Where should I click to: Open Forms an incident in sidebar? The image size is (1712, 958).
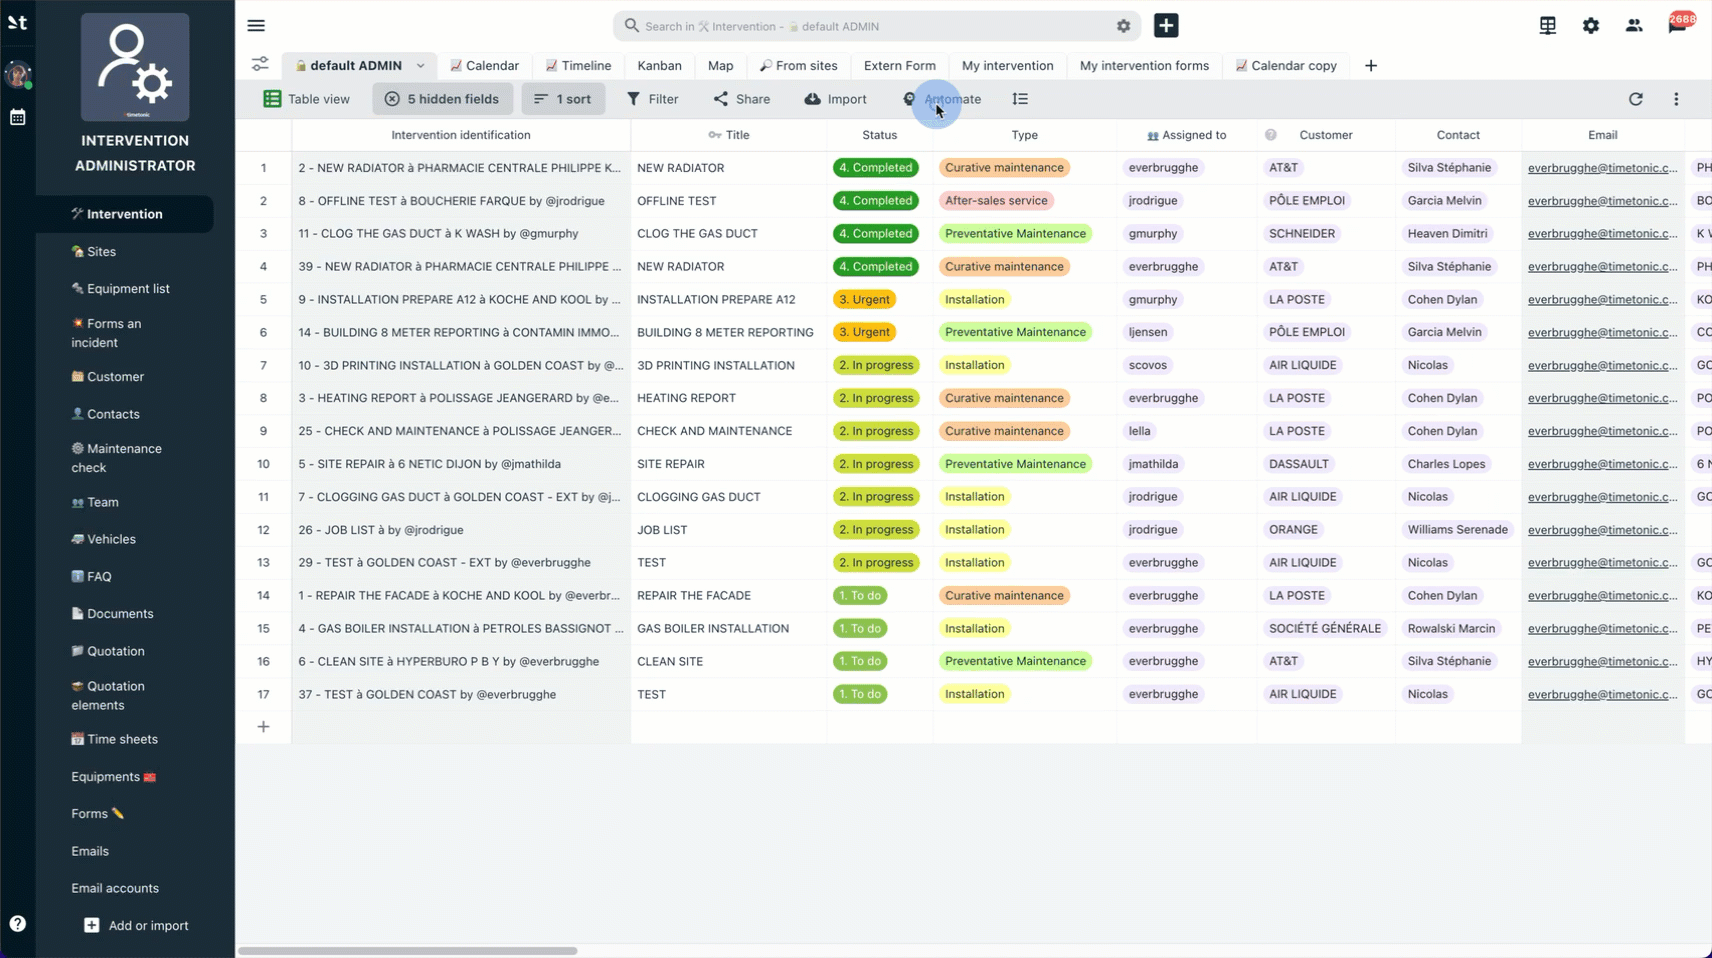(107, 333)
